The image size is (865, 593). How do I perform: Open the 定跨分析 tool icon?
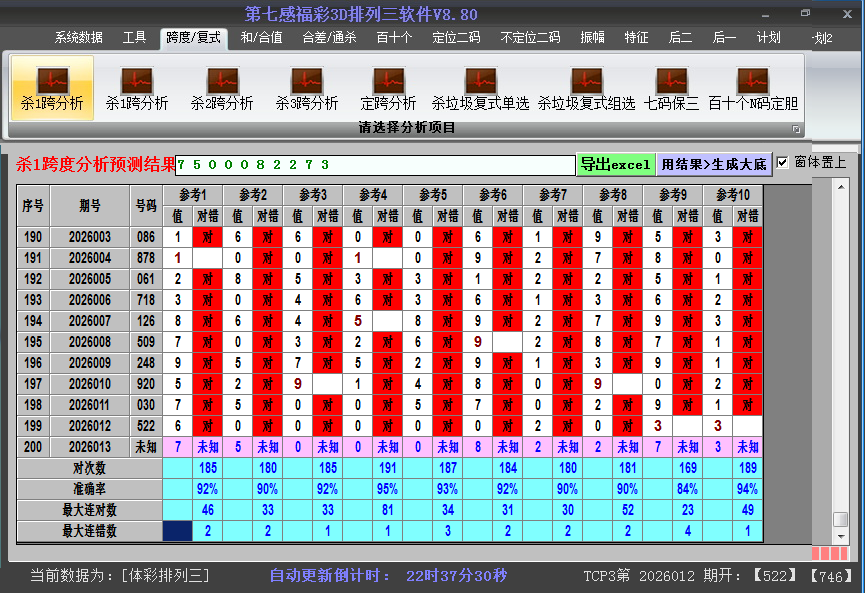[x=389, y=88]
